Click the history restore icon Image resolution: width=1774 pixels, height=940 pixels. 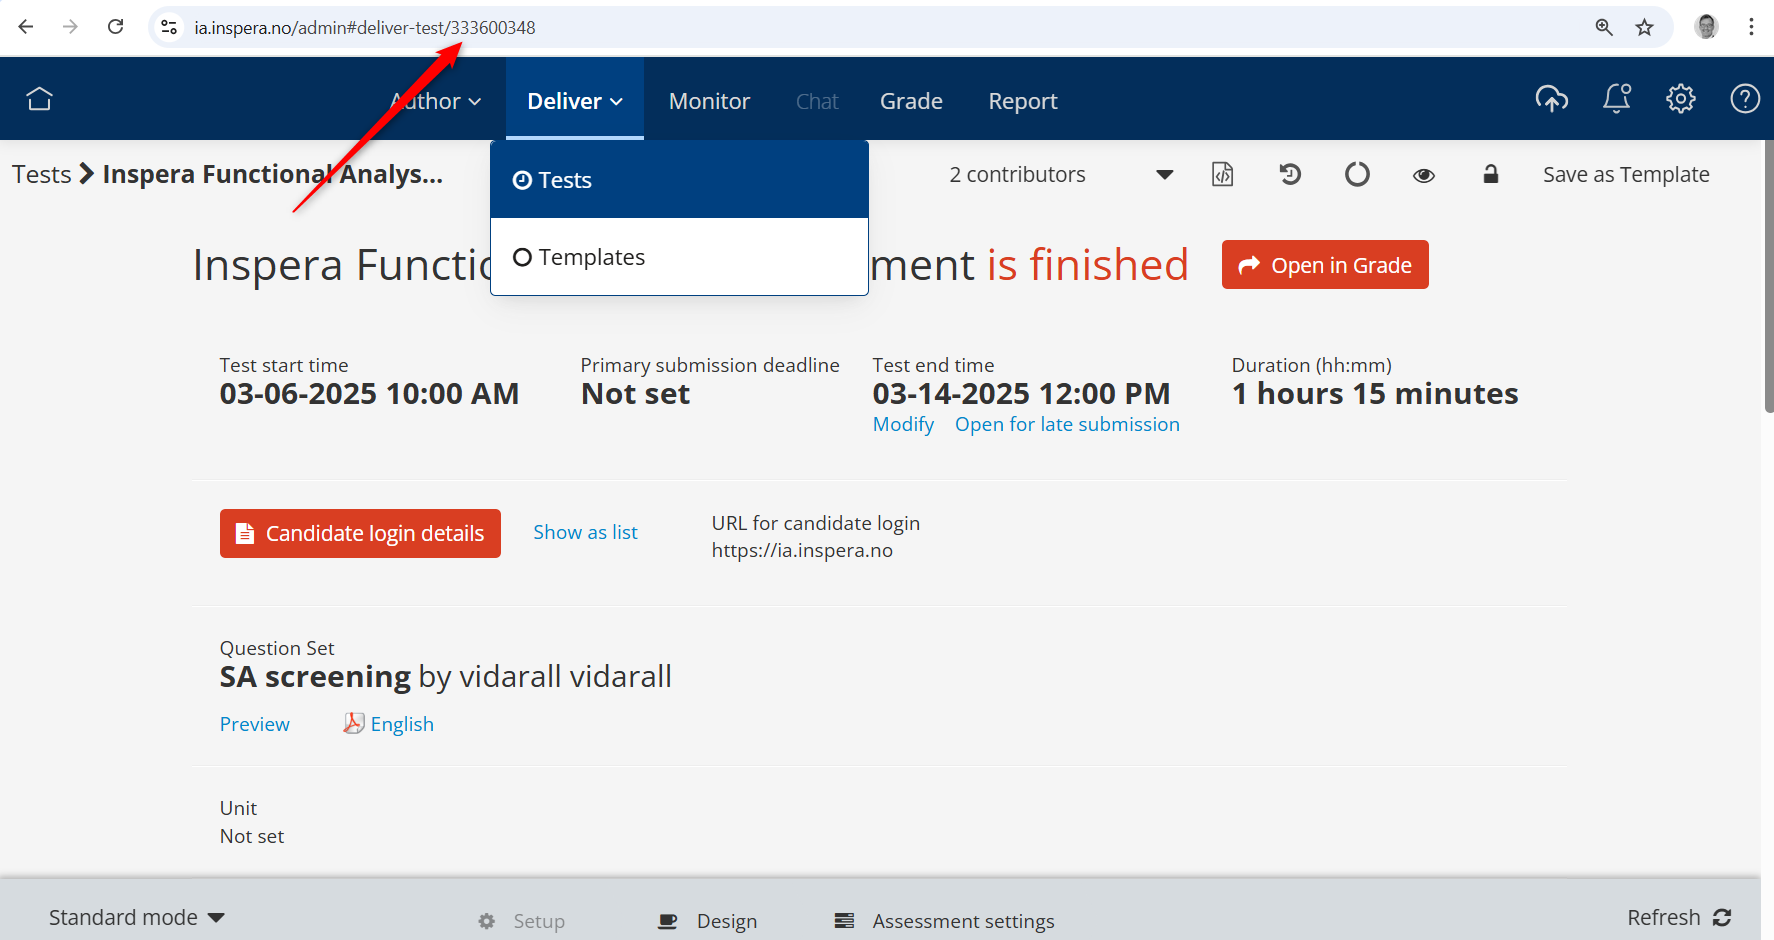[x=1290, y=174]
